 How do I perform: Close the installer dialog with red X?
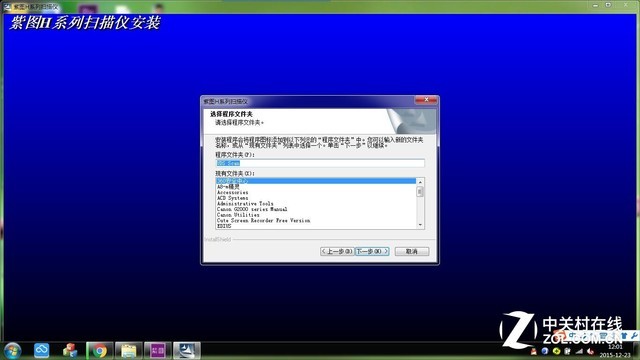click(x=426, y=100)
